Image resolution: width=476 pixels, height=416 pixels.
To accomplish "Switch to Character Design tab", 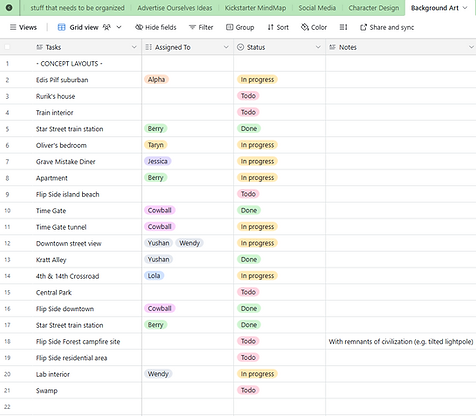I will pos(374,8).
